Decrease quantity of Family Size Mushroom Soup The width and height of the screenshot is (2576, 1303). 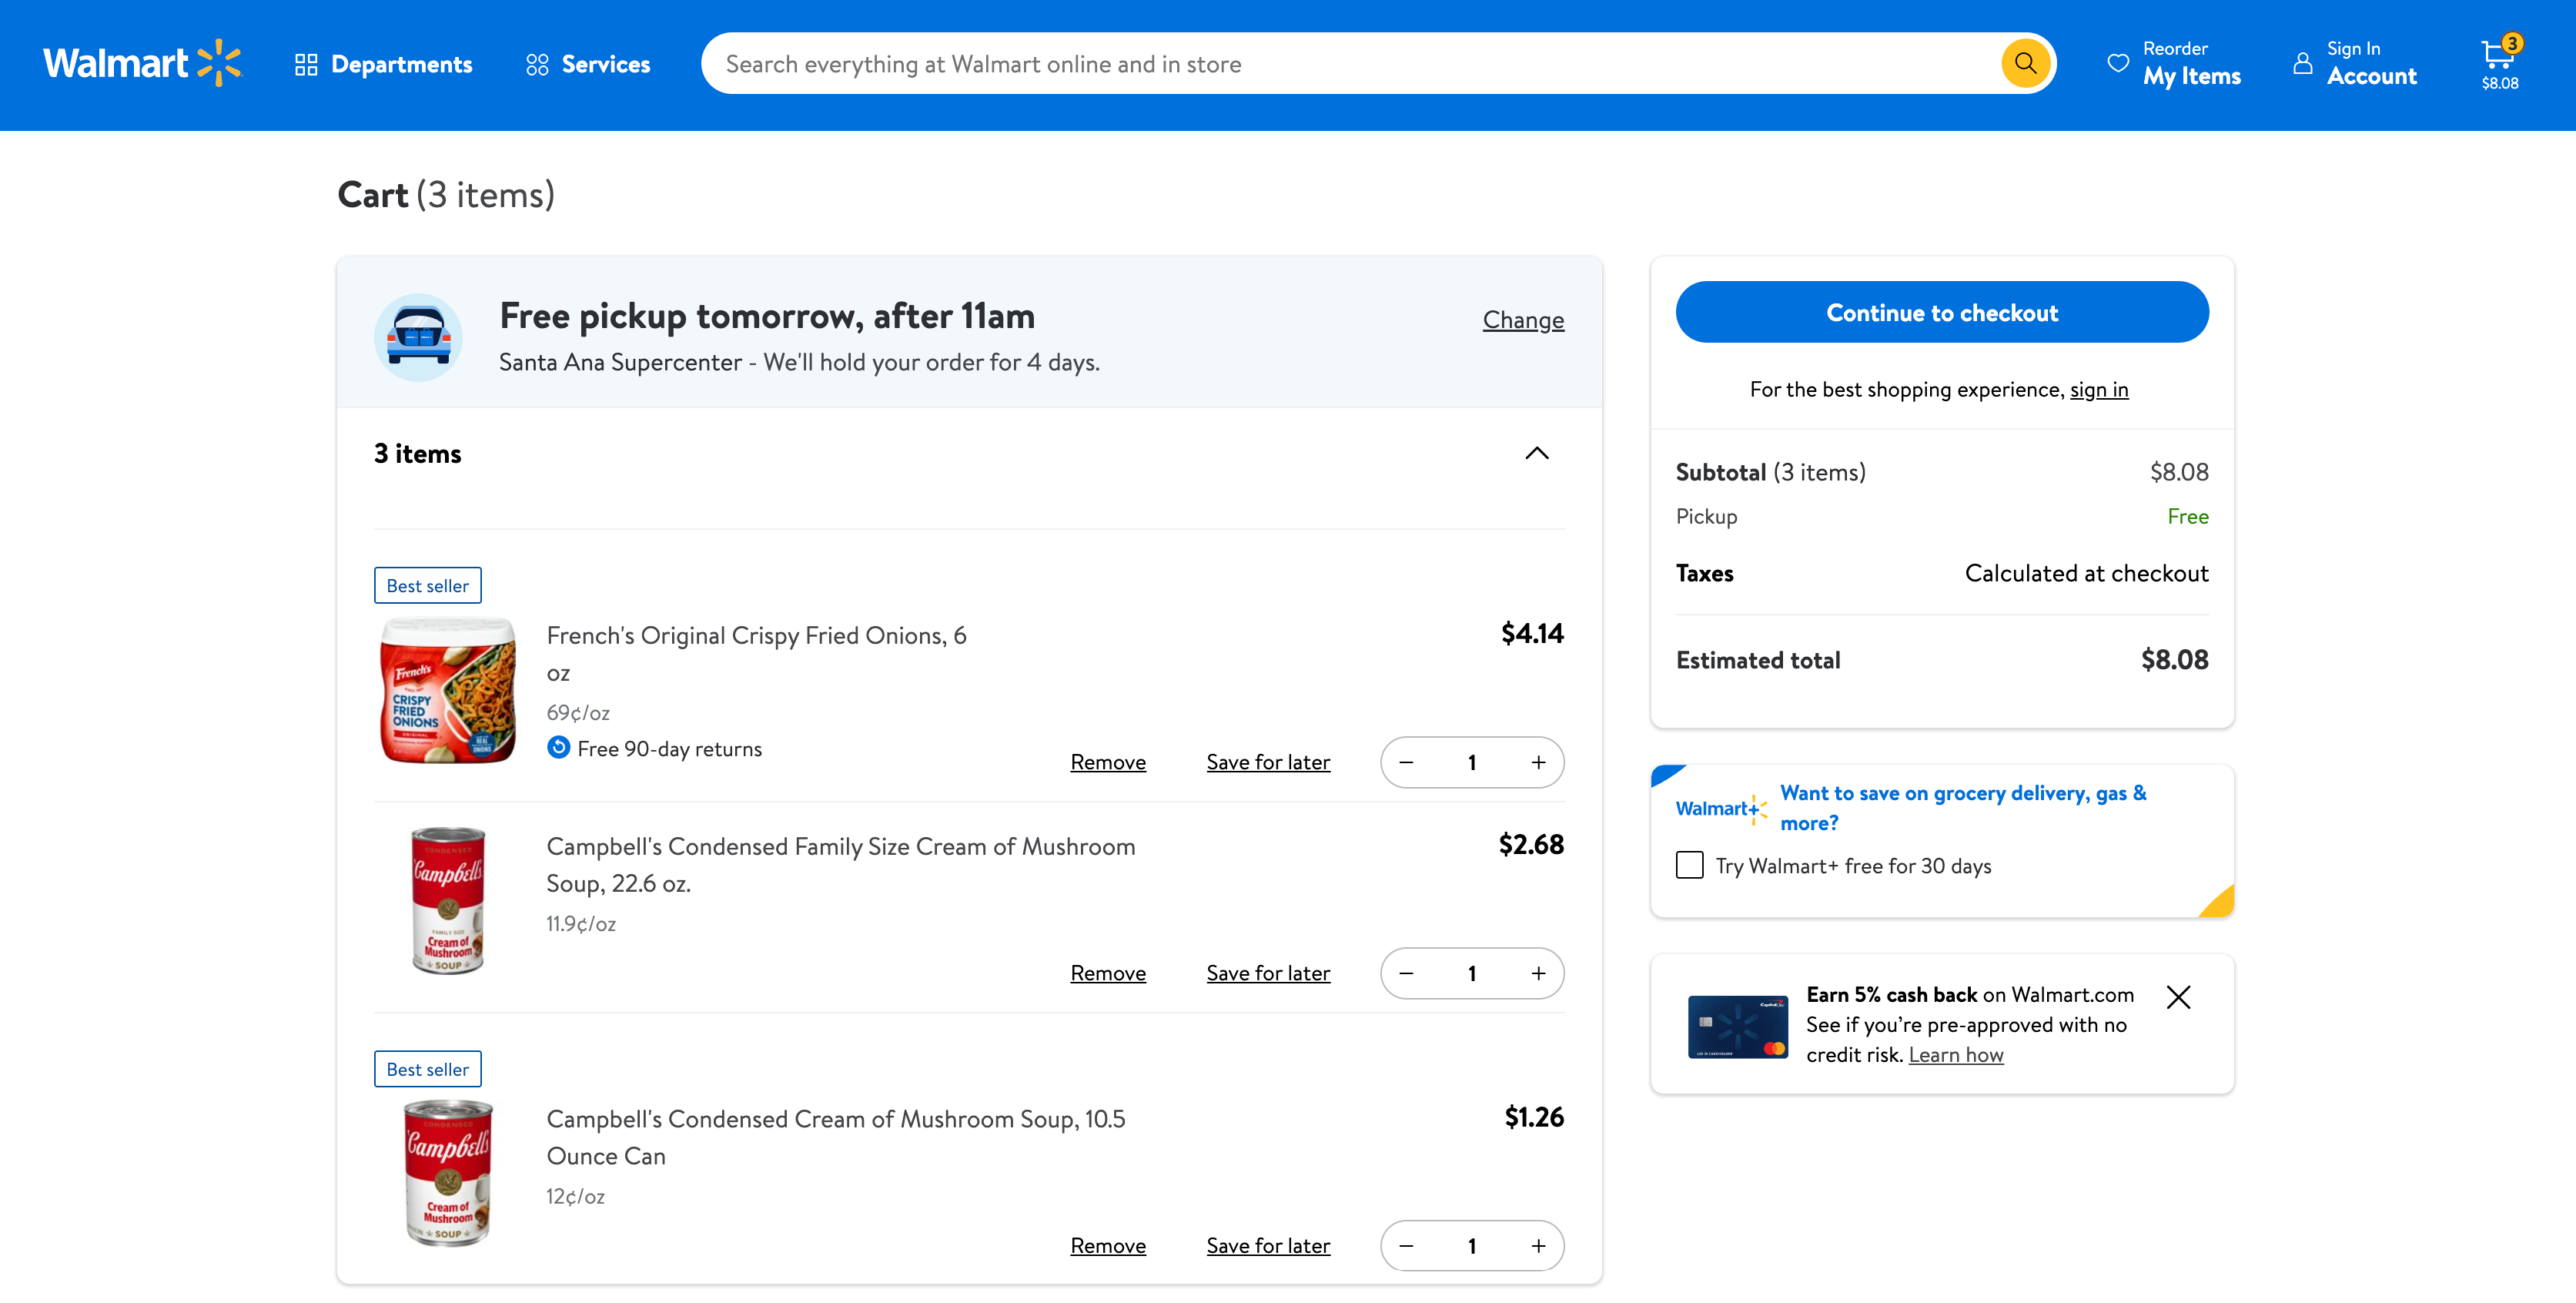click(1406, 973)
